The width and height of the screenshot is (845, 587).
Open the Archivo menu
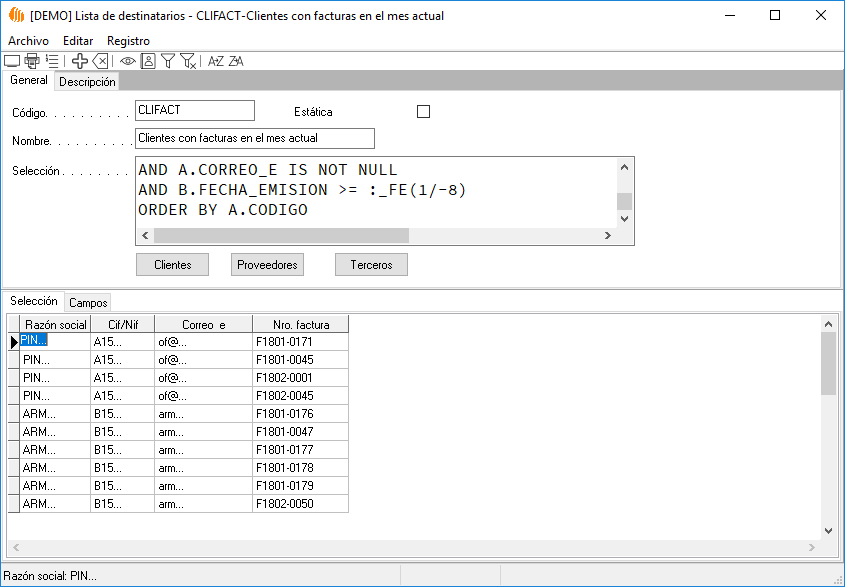(x=28, y=41)
